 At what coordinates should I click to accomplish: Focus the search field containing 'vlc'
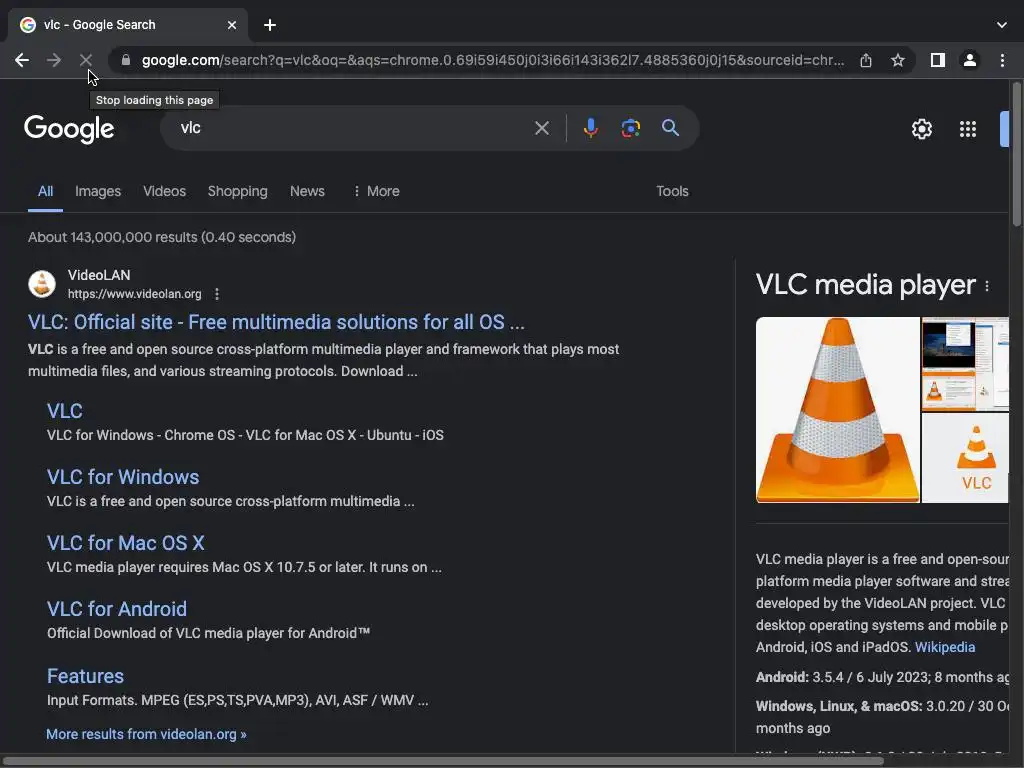pos(353,128)
